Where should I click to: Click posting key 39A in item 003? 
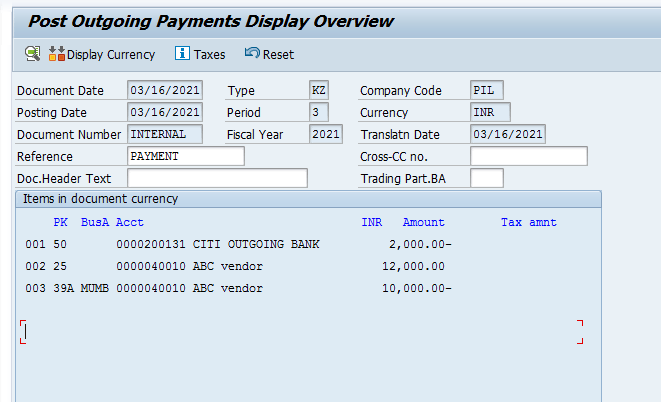click(x=64, y=288)
